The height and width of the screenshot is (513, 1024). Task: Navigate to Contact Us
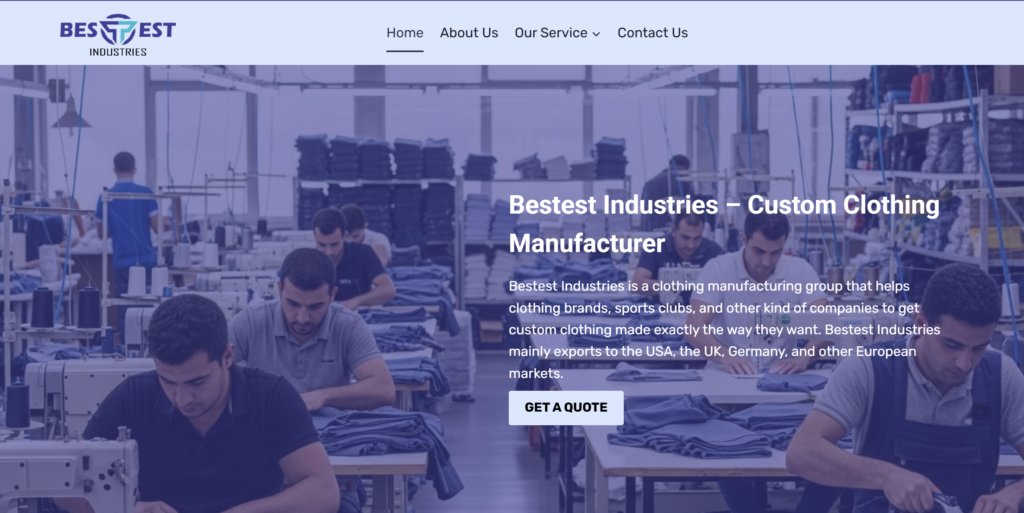pos(652,33)
